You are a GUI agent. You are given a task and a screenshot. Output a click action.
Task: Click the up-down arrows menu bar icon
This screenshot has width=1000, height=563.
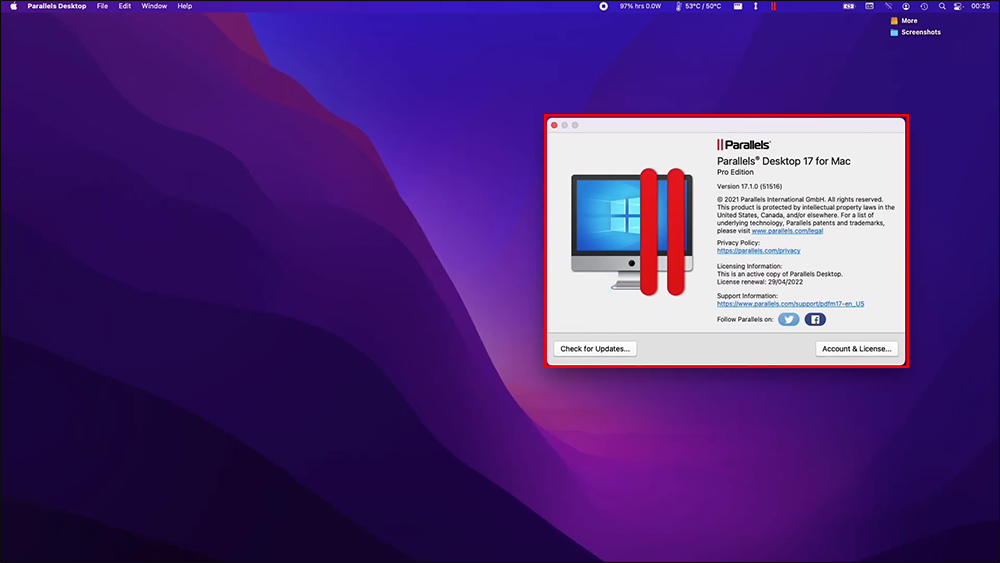coord(756,6)
